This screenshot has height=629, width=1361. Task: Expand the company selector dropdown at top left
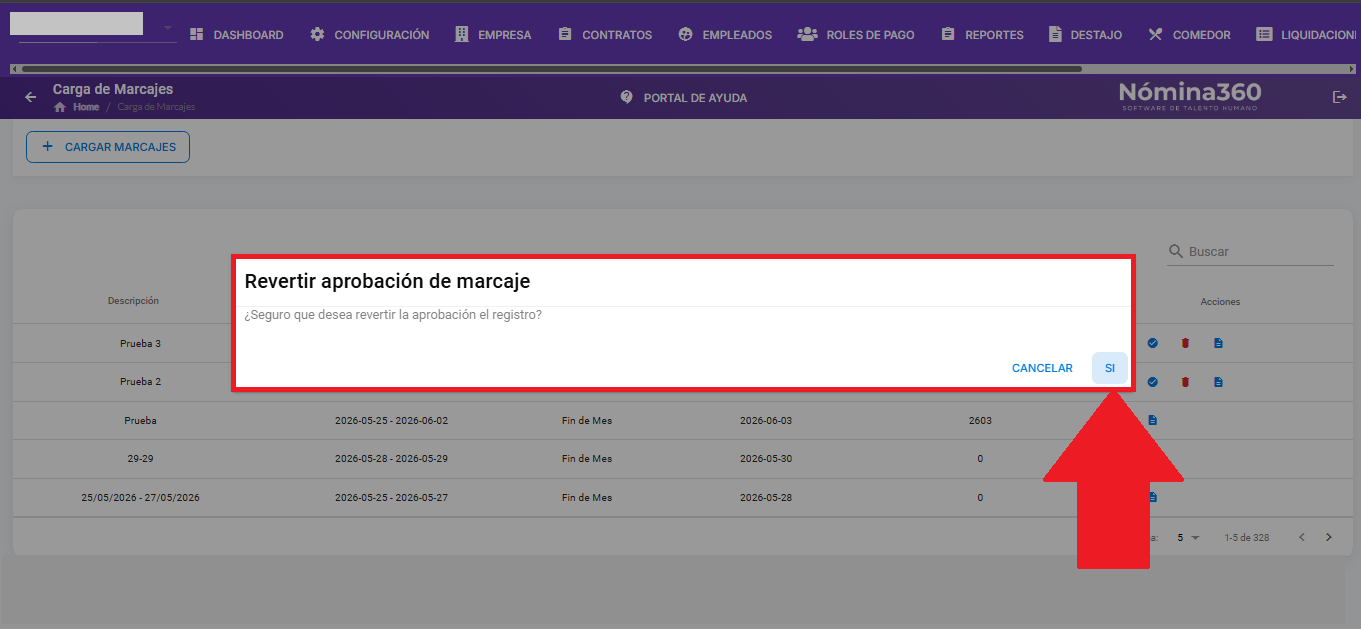coord(167,28)
